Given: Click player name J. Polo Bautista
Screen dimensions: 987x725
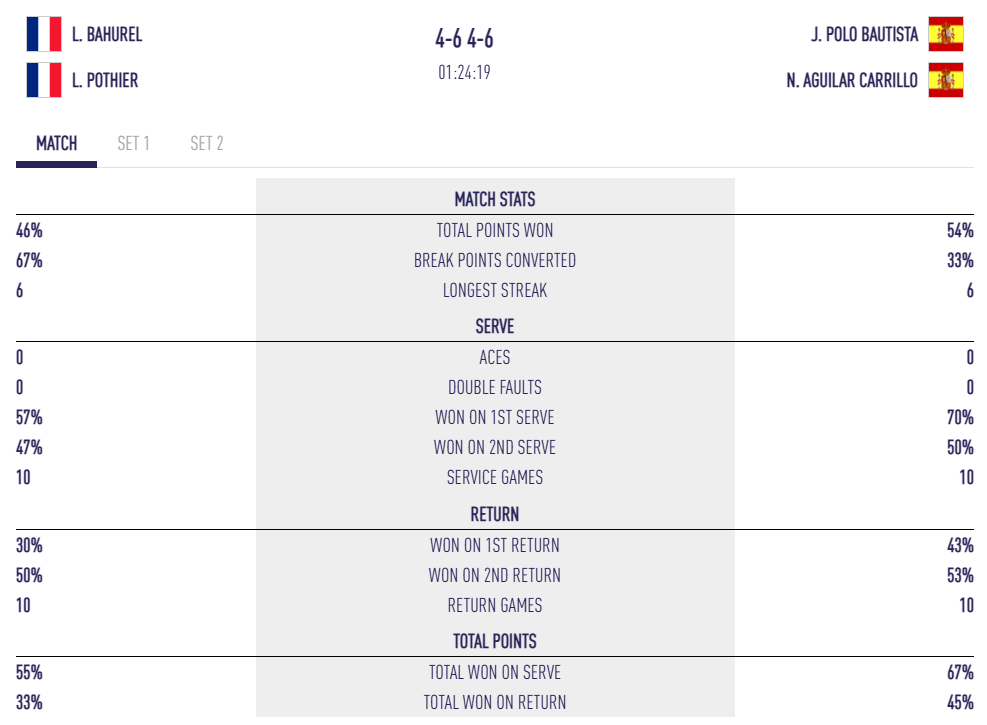Looking at the screenshot, I should (864, 34).
